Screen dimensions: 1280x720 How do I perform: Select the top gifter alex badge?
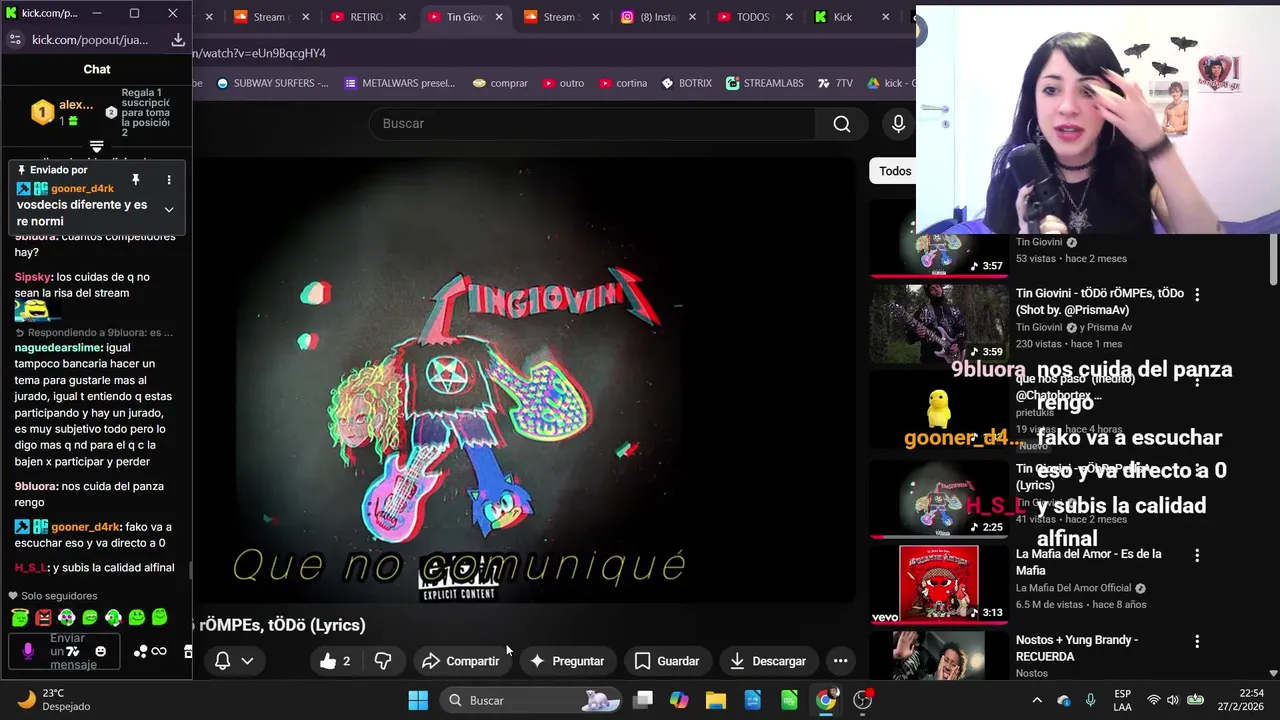42,112
